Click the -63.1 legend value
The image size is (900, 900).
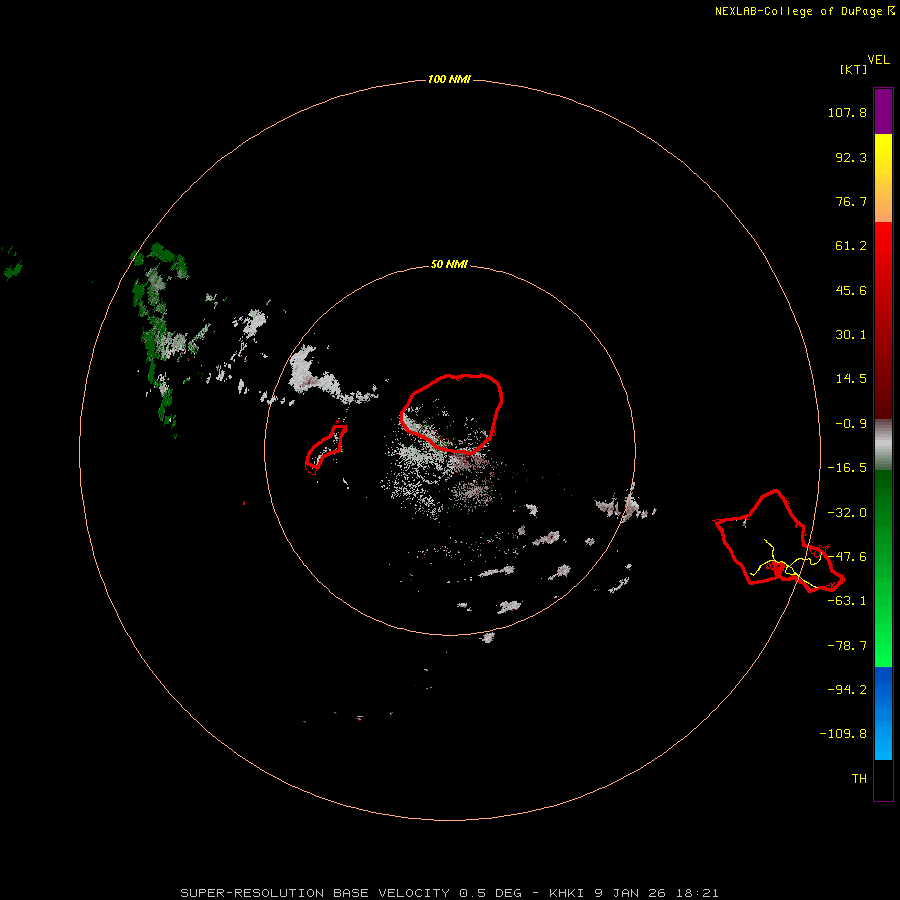(x=847, y=601)
